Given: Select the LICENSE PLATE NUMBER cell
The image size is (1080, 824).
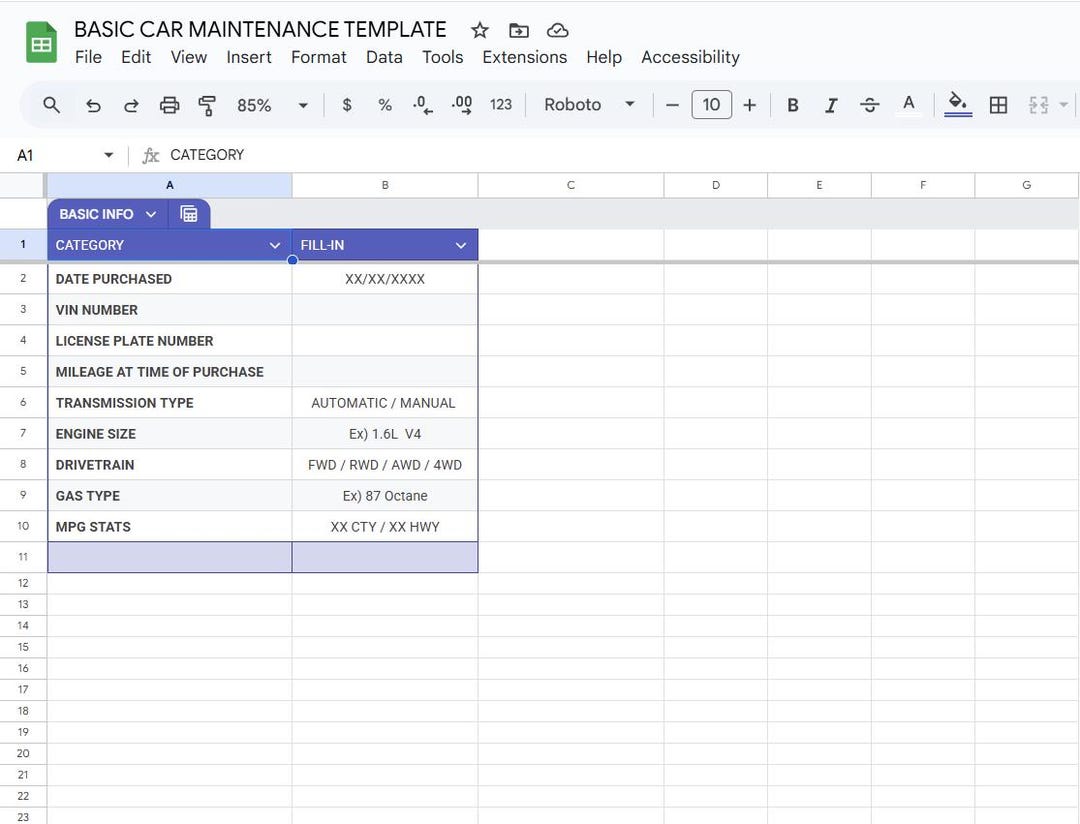Looking at the screenshot, I should (x=169, y=341).
